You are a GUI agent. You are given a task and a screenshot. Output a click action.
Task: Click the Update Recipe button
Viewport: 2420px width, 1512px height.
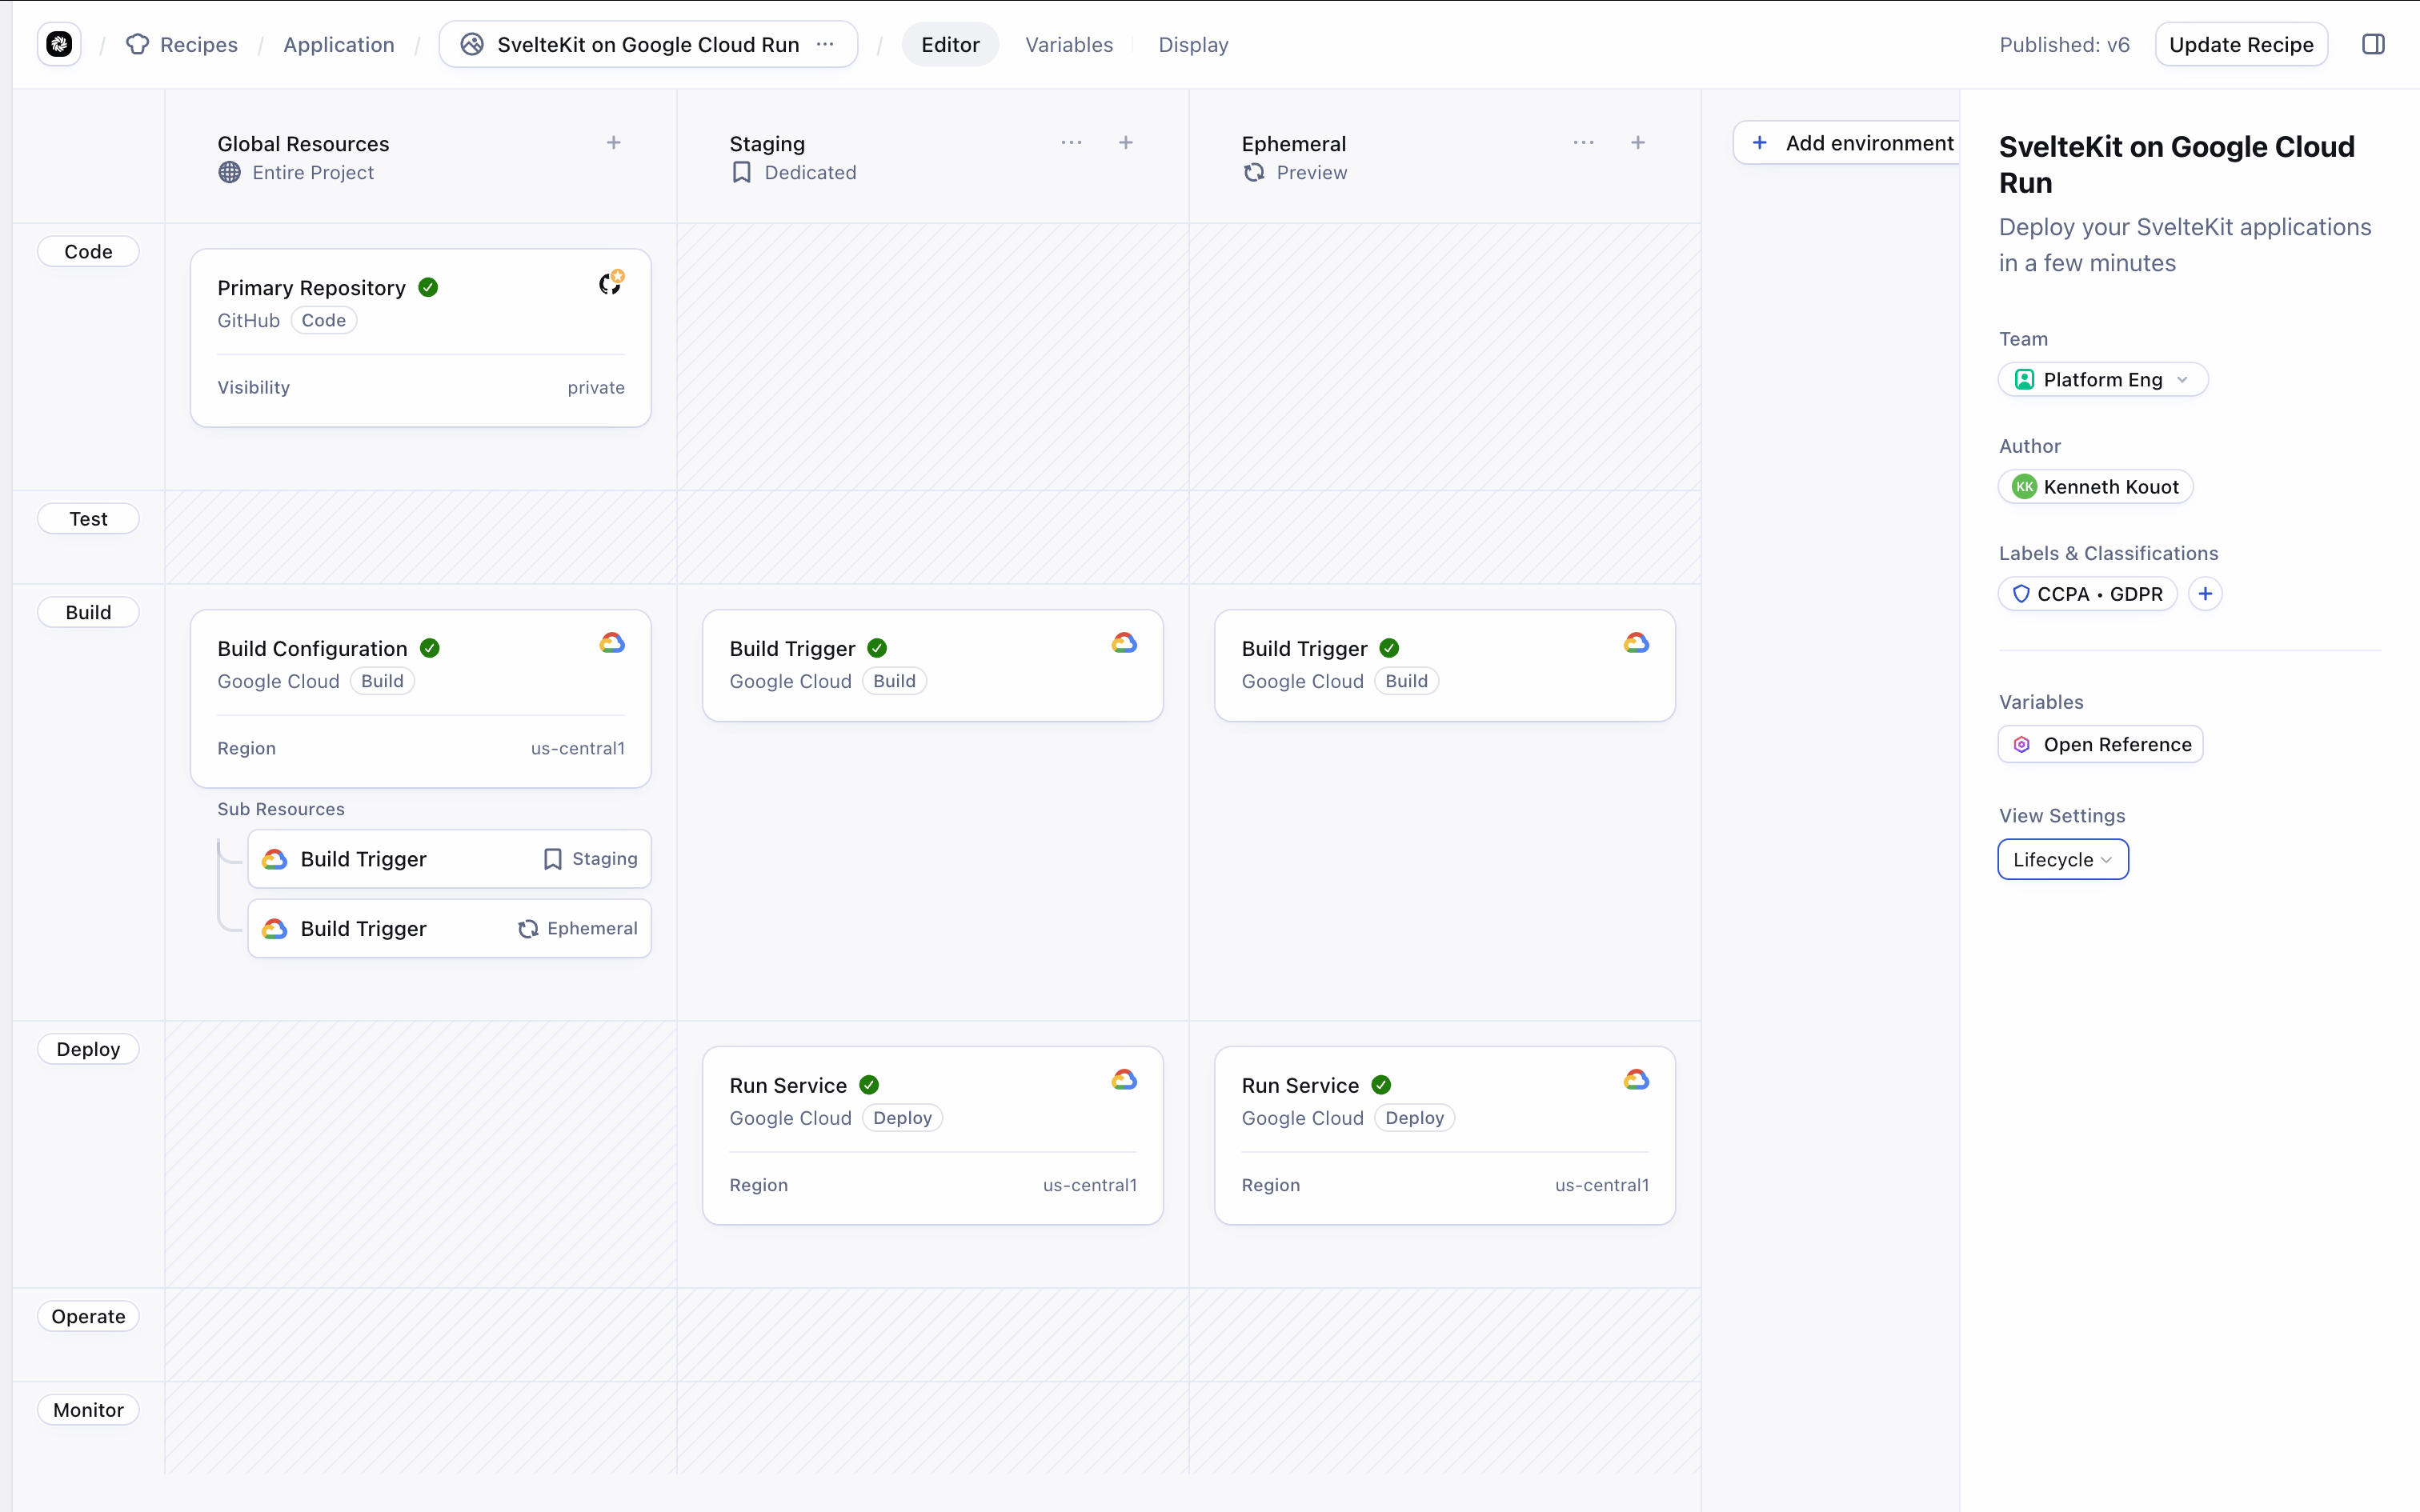2240,44
